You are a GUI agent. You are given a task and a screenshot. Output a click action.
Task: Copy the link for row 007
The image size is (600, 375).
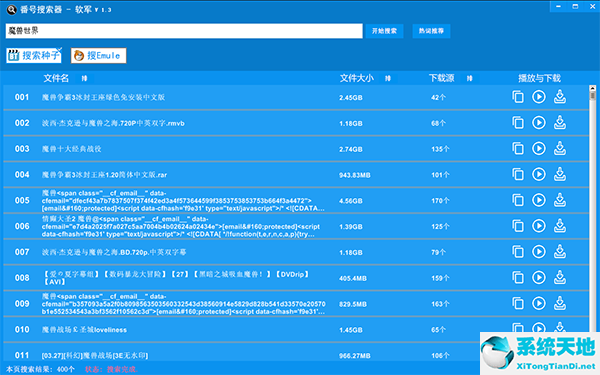pos(518,252)
